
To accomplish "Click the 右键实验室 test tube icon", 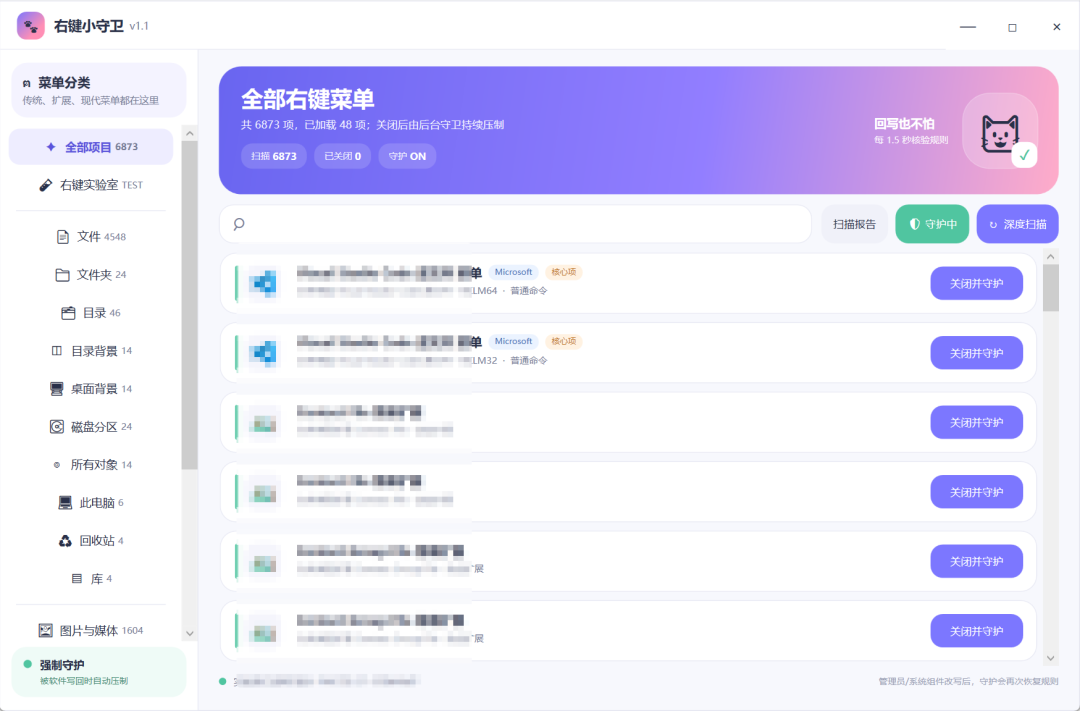I will (x=45, y=185).
